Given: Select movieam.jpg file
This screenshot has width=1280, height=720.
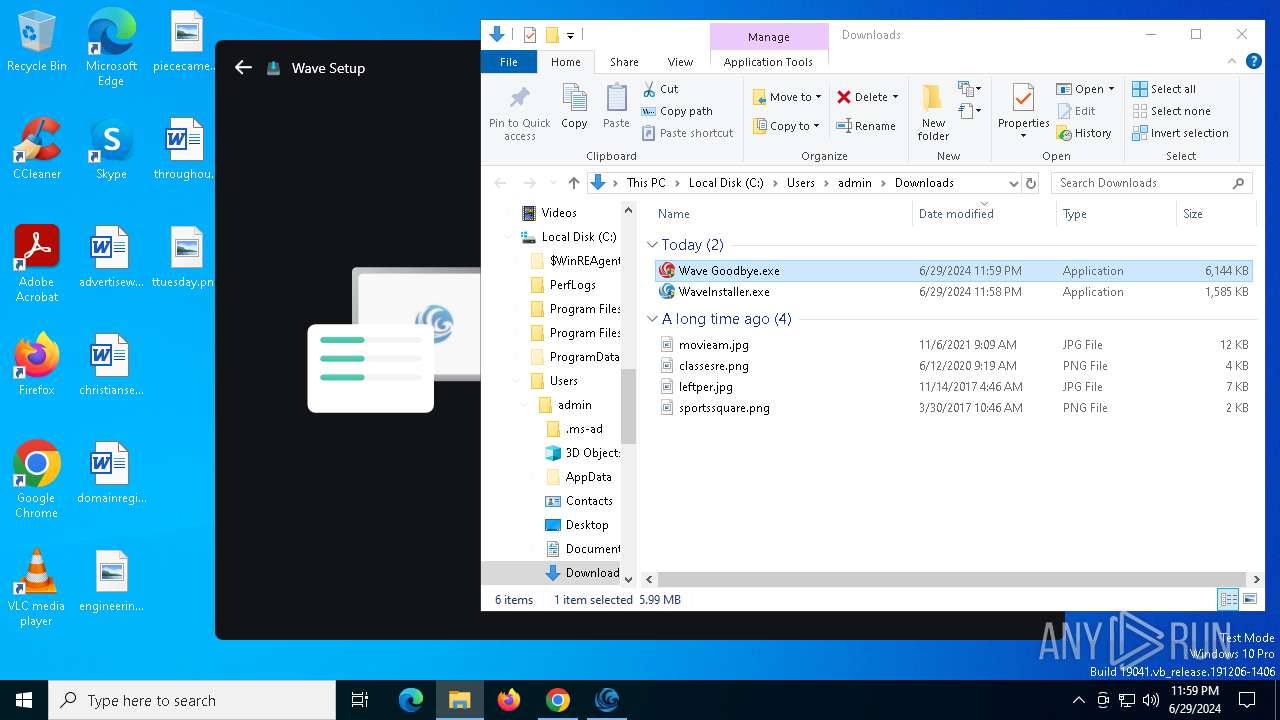Looking at the screenshot, I should 714,345.
